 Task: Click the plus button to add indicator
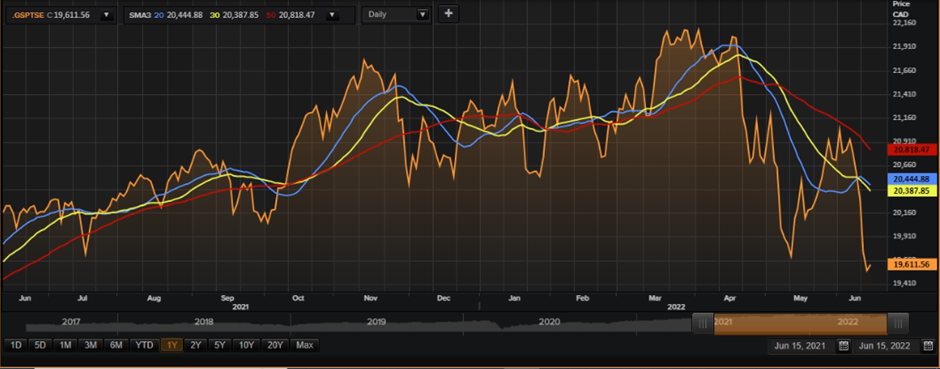point(448,14)
